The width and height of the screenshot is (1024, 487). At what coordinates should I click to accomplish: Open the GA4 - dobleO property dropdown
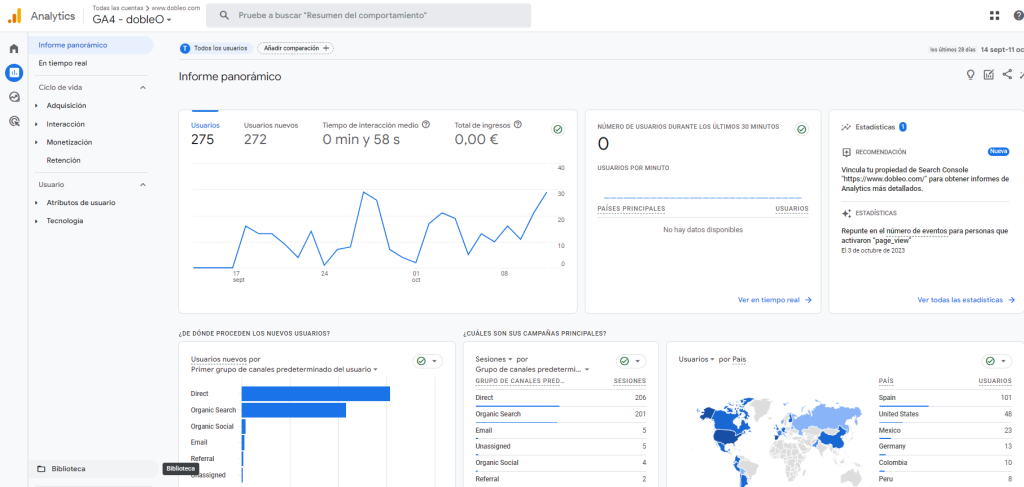[132, 20]
